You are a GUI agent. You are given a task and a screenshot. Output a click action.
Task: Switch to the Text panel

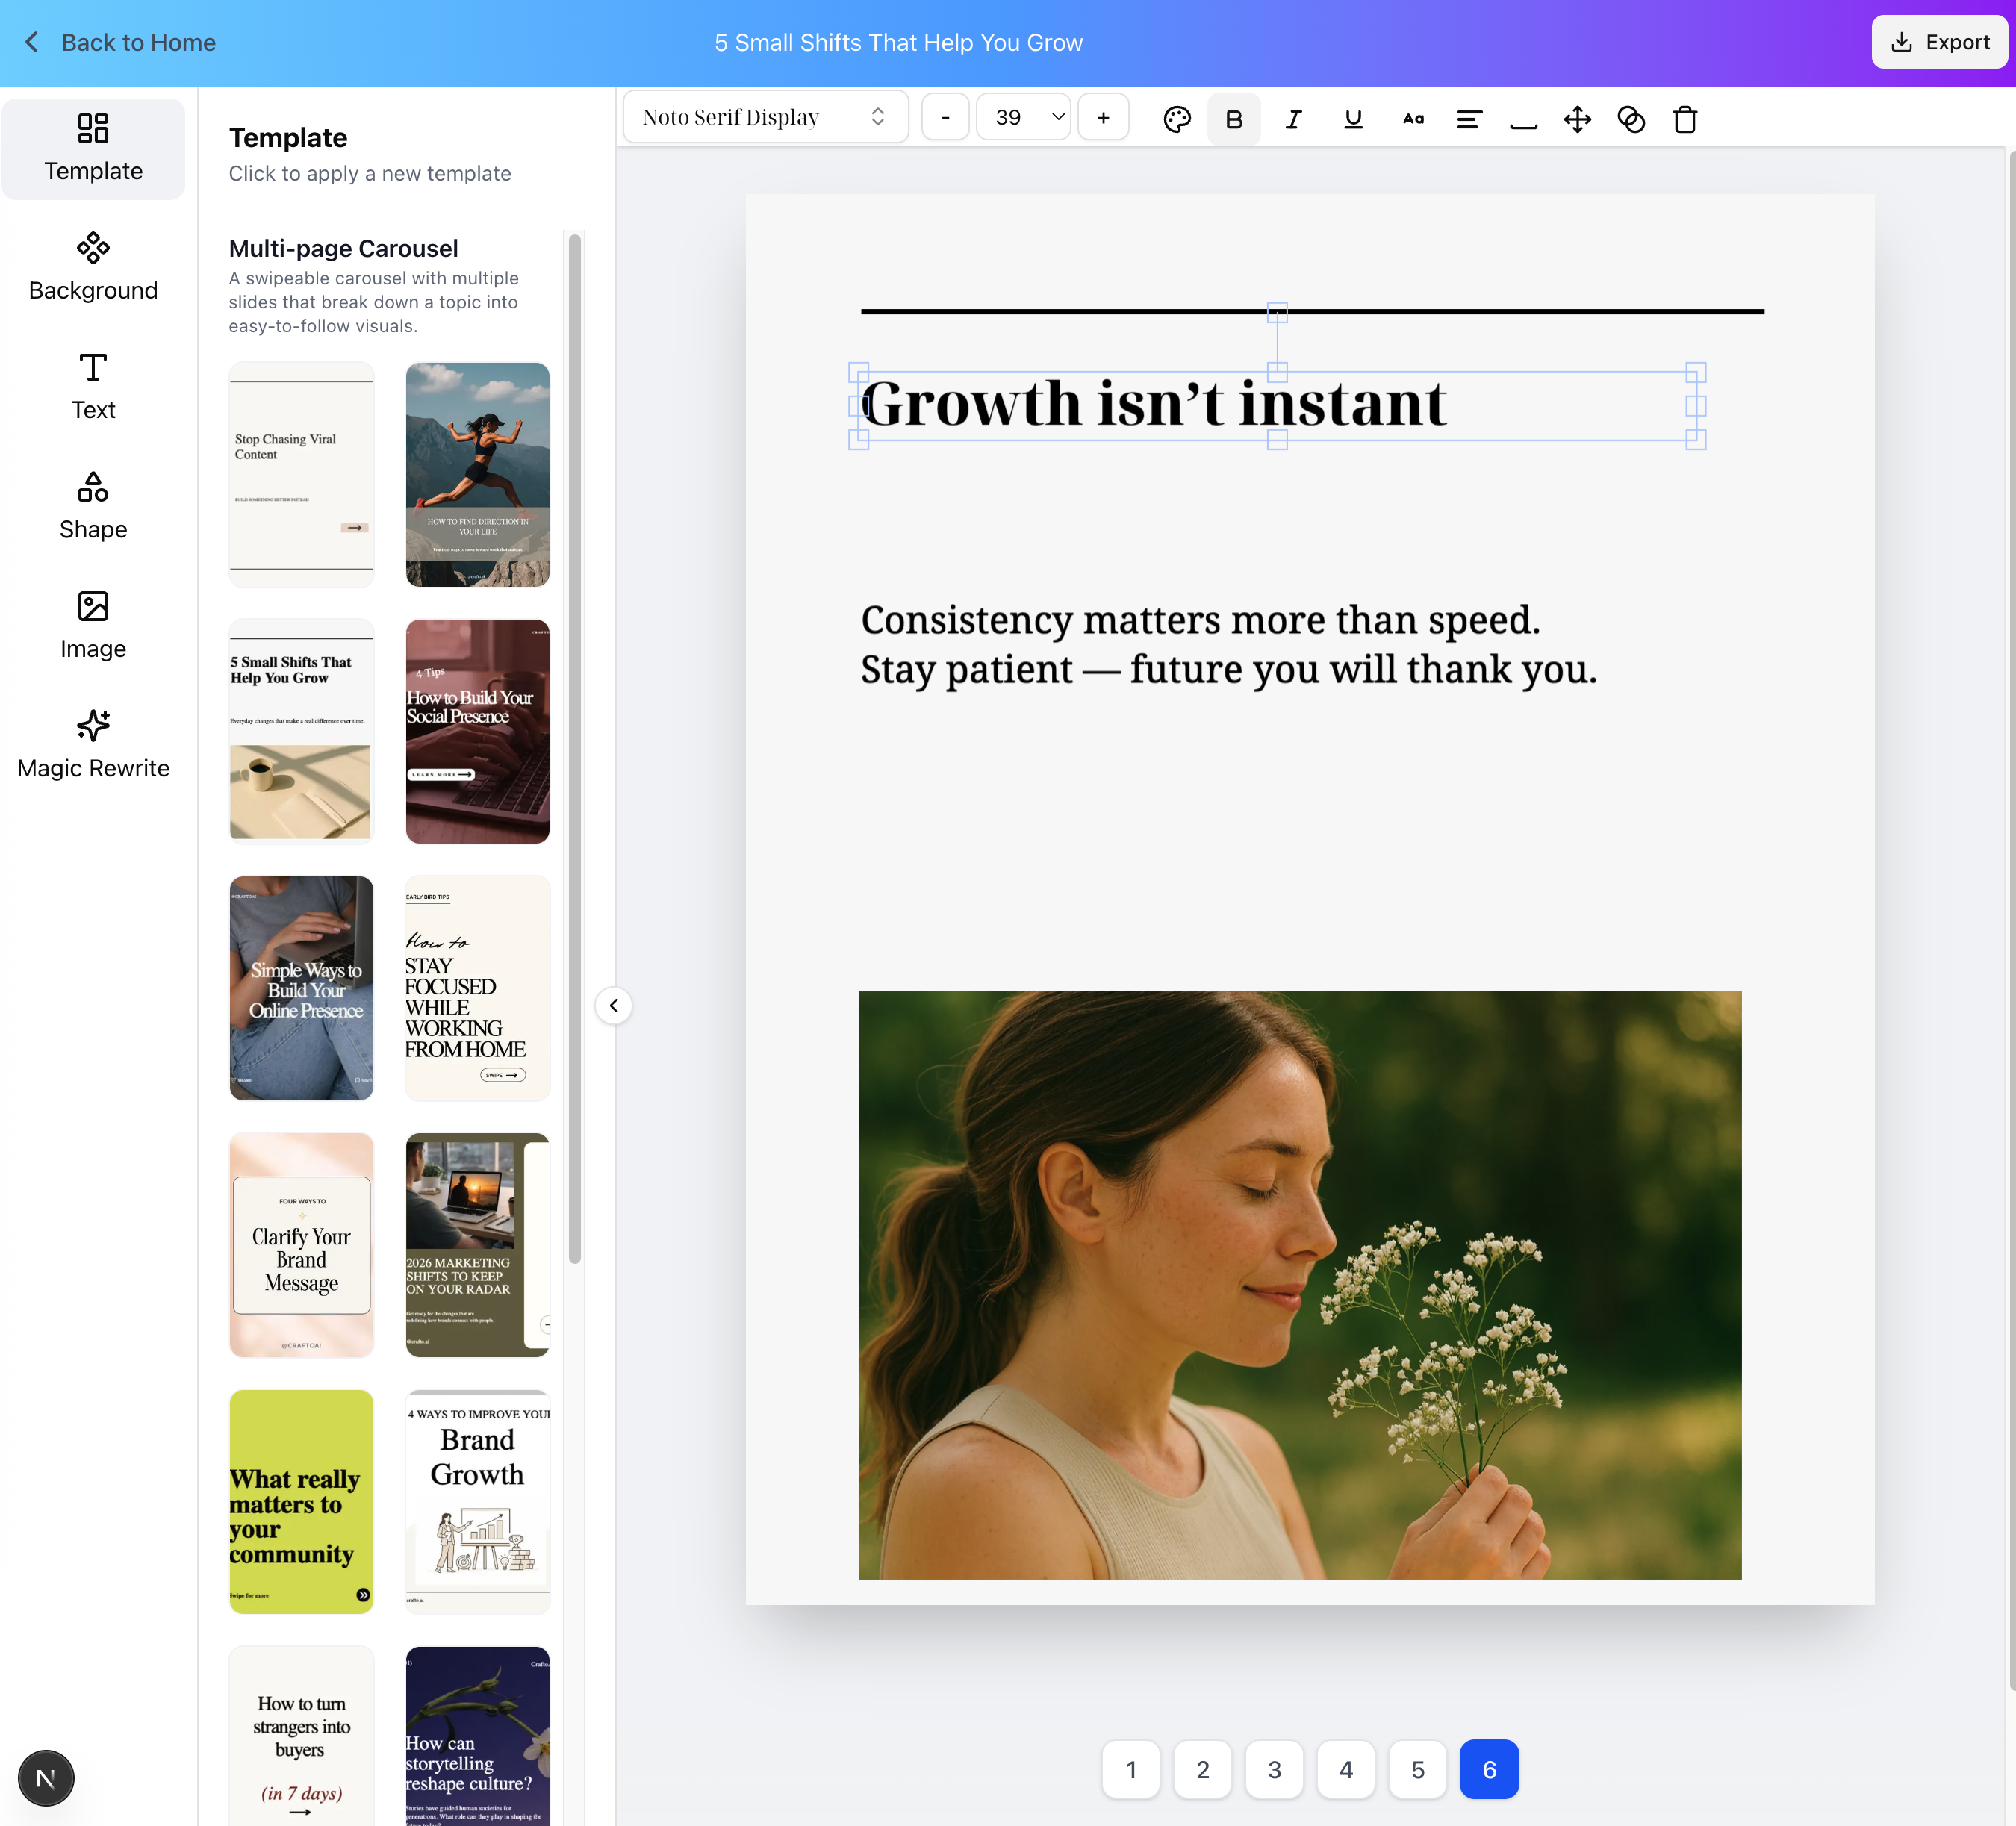(93, 385)
